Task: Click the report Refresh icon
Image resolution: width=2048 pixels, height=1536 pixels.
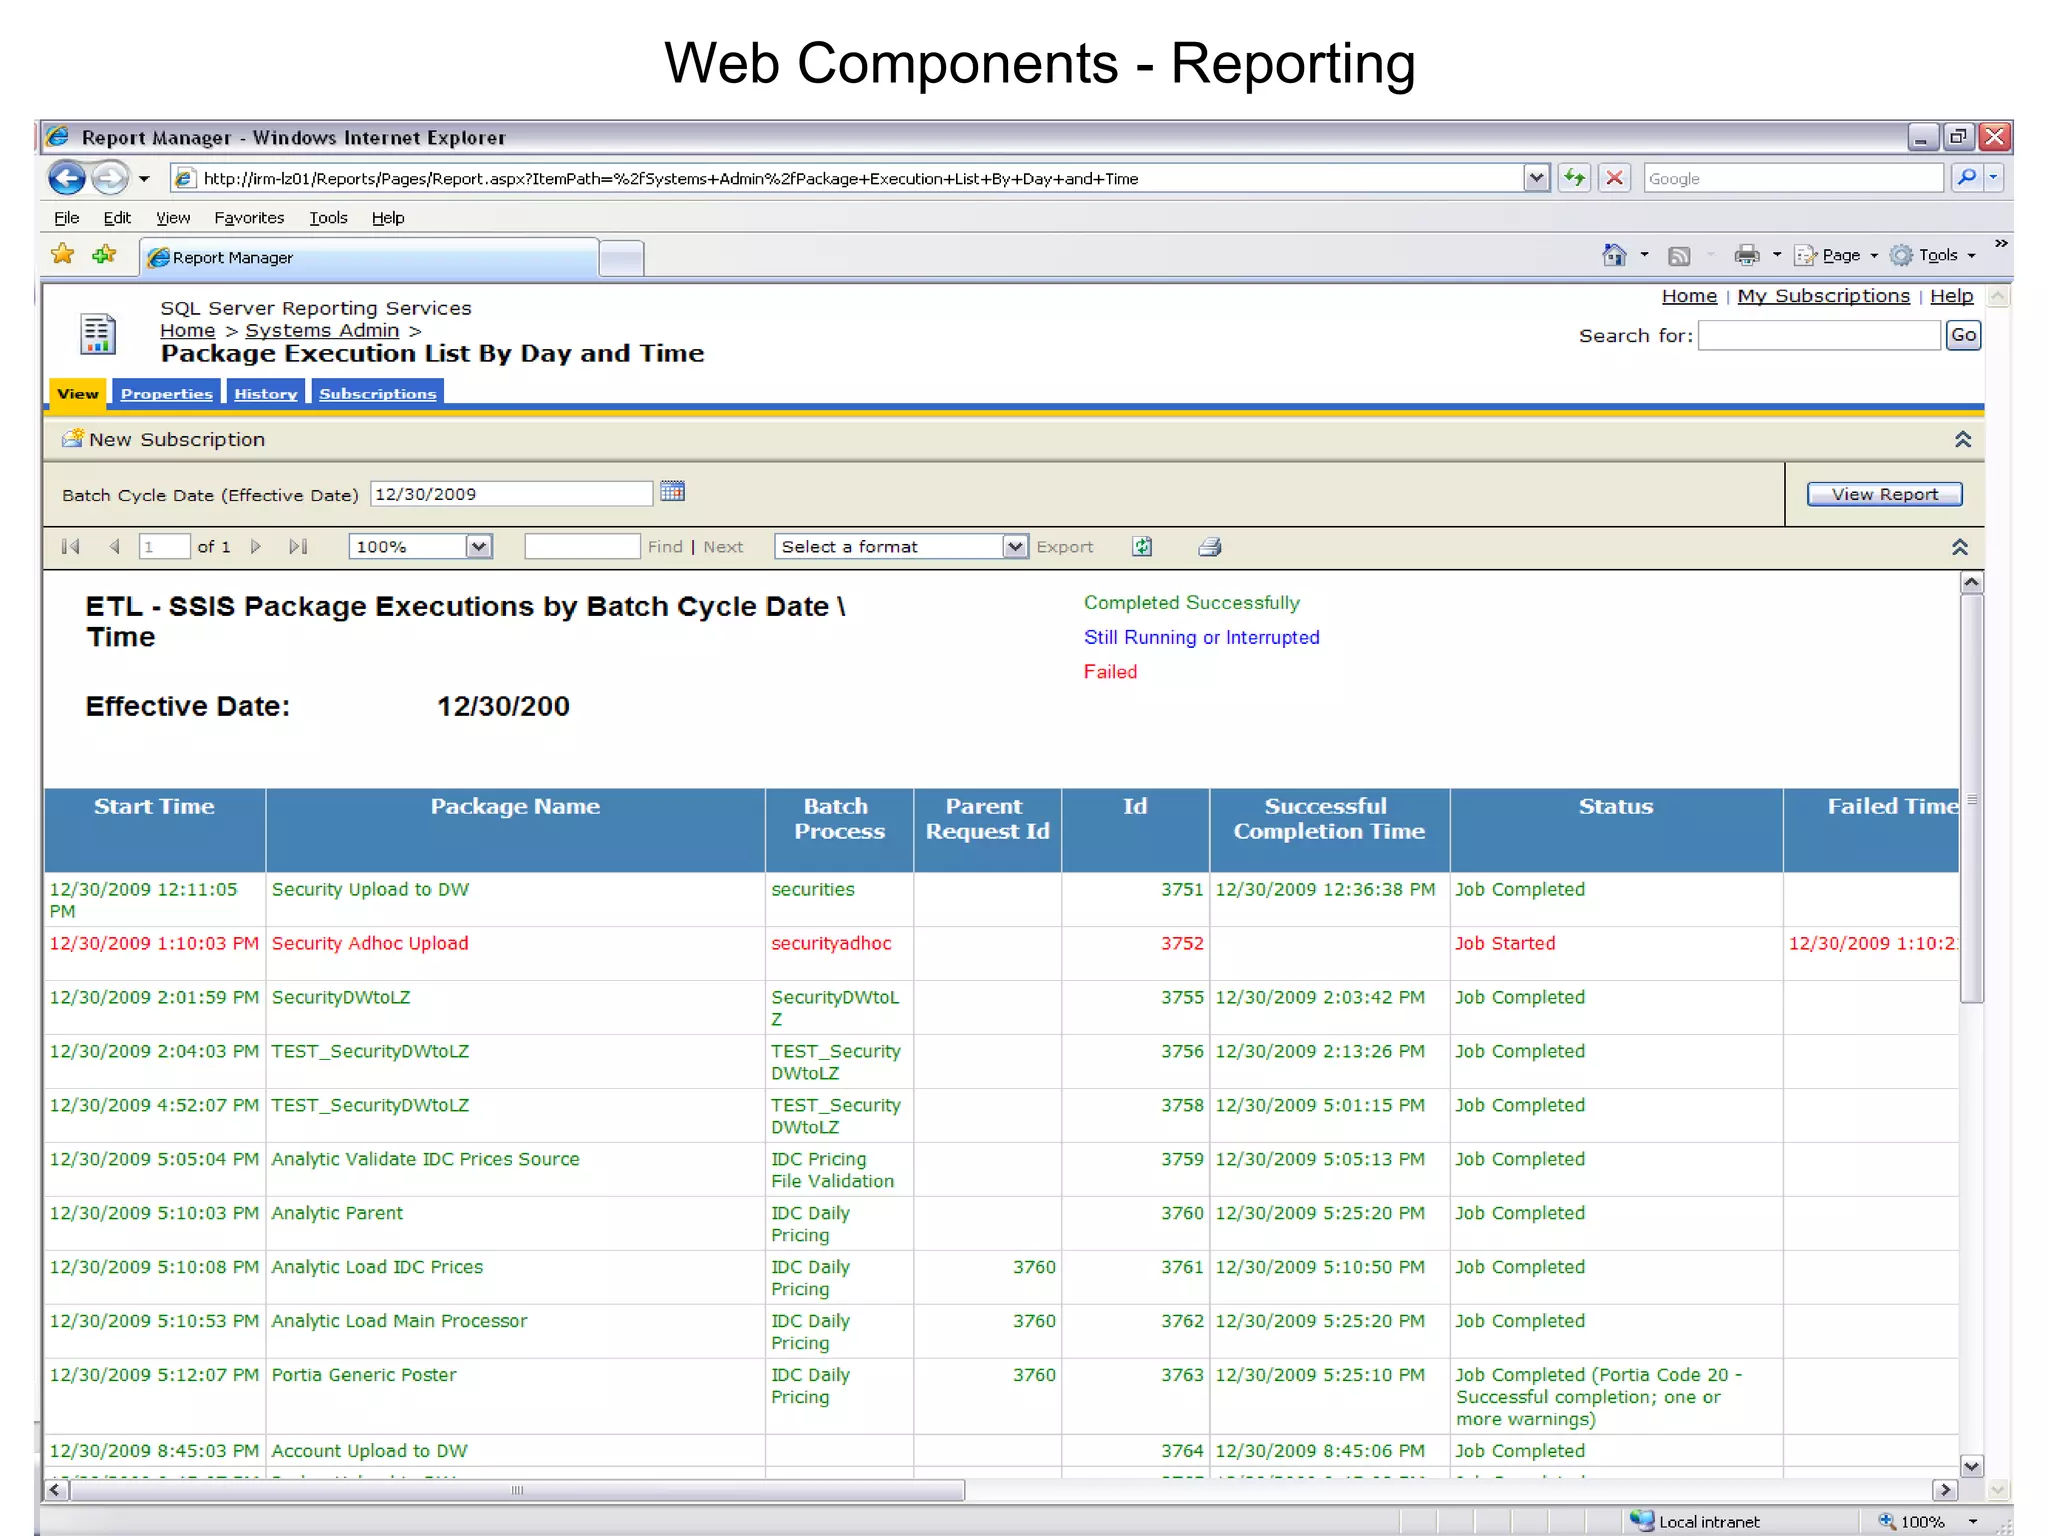Action: pos(1142,546)
